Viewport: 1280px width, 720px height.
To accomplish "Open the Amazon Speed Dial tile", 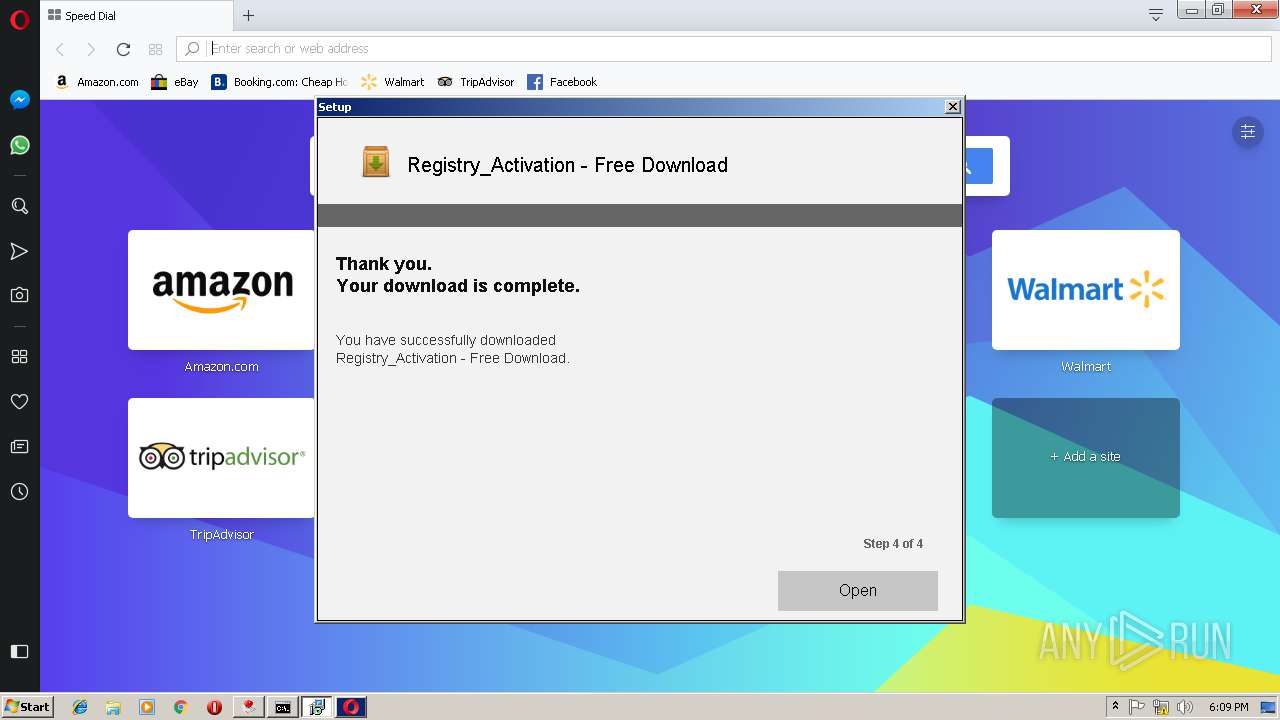I will click(x=221, y=290).
